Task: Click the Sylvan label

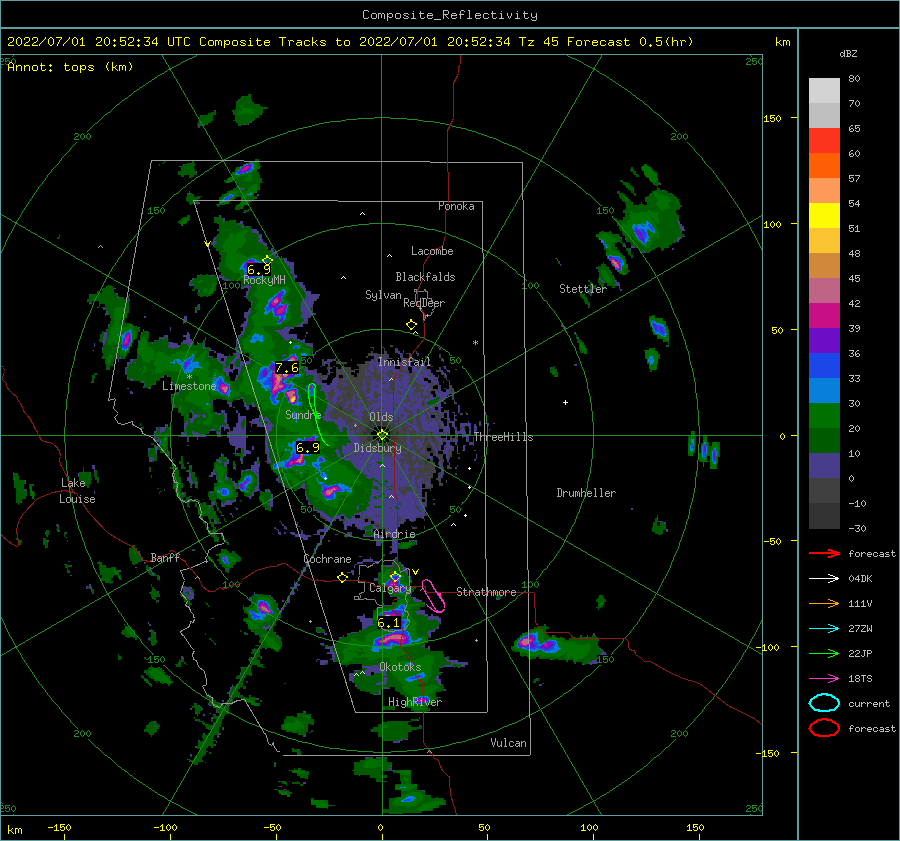Action: pos(383,295)
